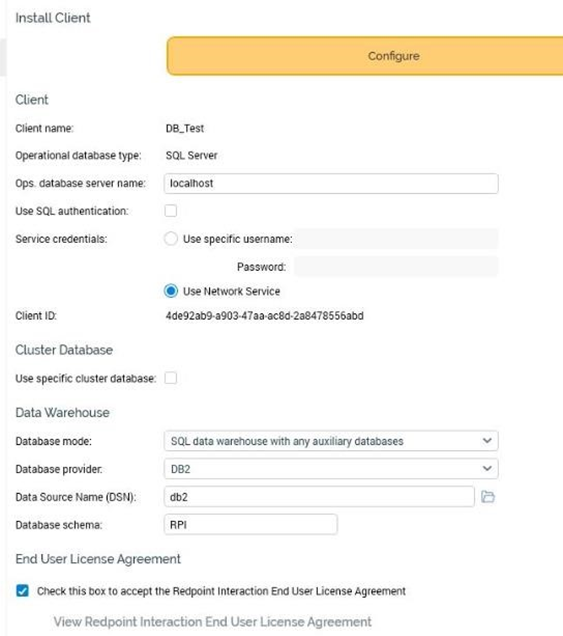
Task: Click the DSN folder browse icon
Action: (x=488, y=496)
